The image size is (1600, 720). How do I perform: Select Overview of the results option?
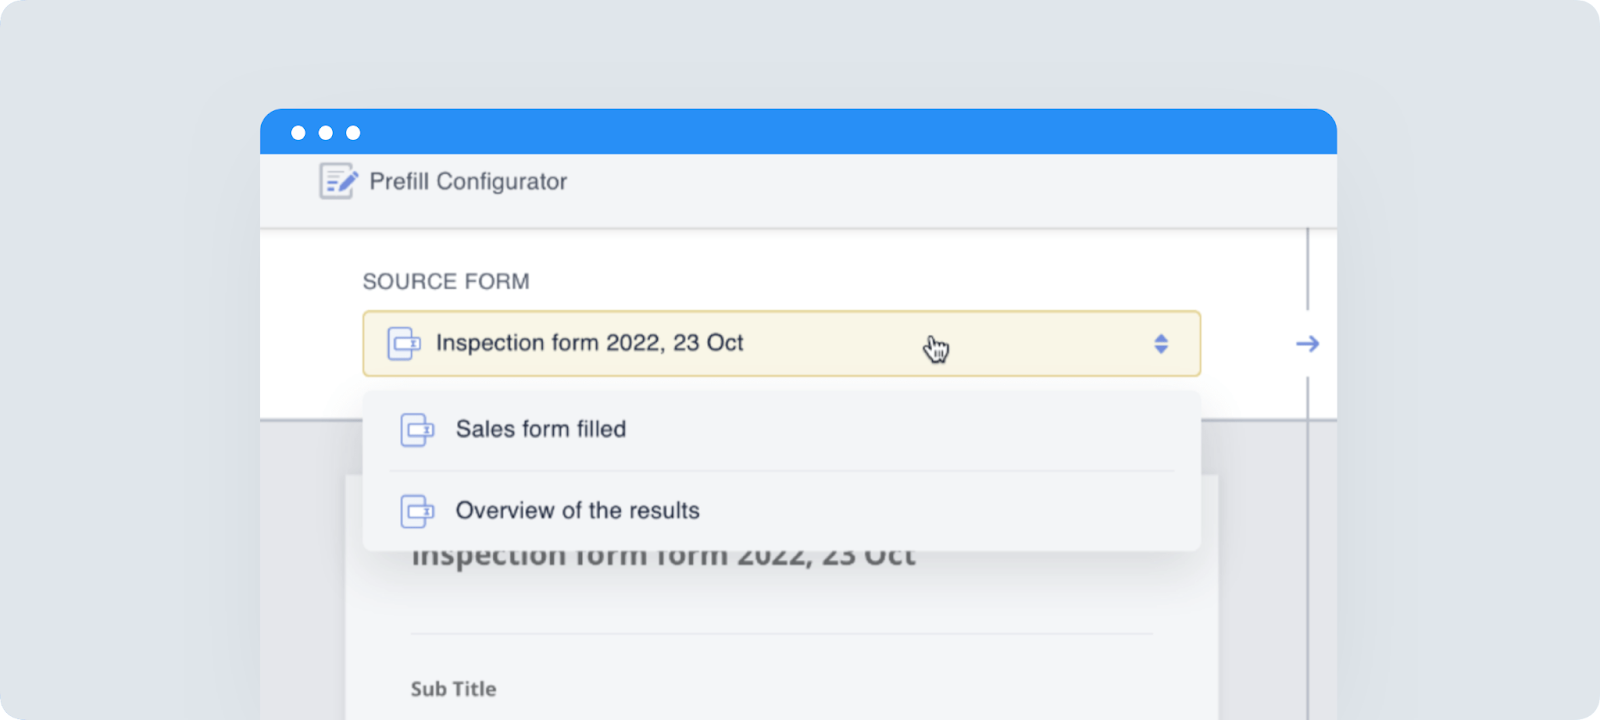pyautogui.click(x=577, y=511)
